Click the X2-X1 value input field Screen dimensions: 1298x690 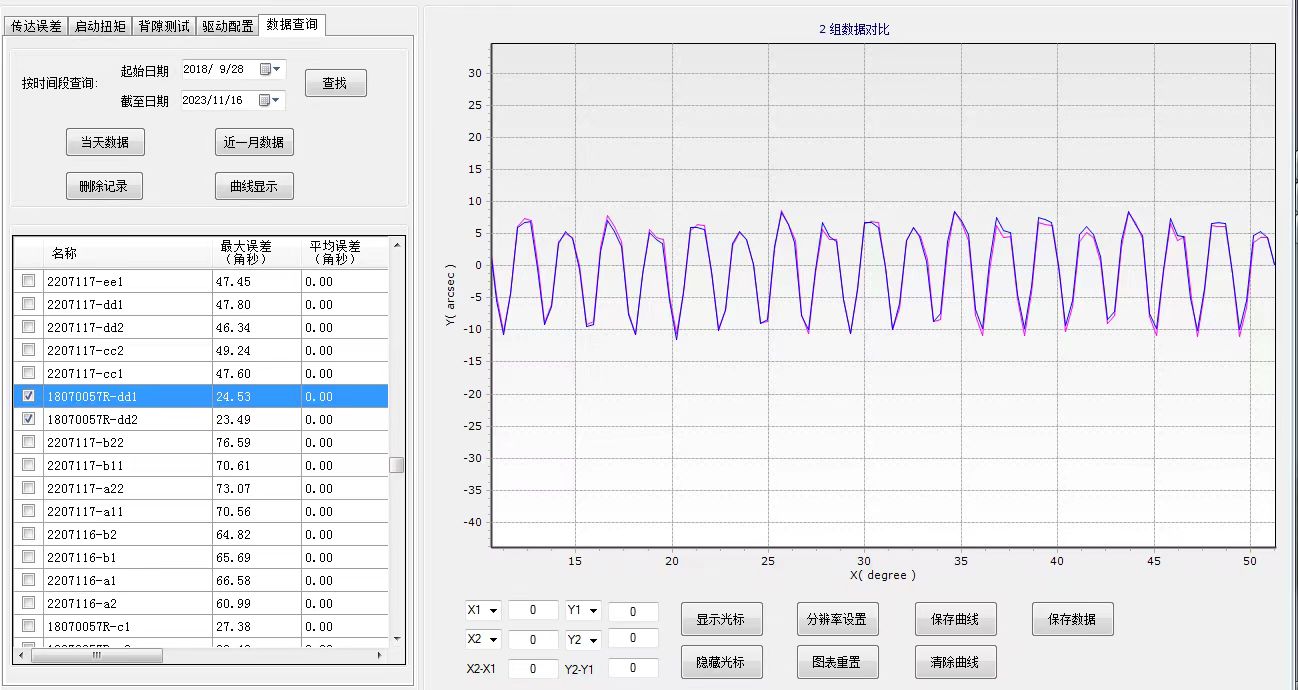coord(533,668)
